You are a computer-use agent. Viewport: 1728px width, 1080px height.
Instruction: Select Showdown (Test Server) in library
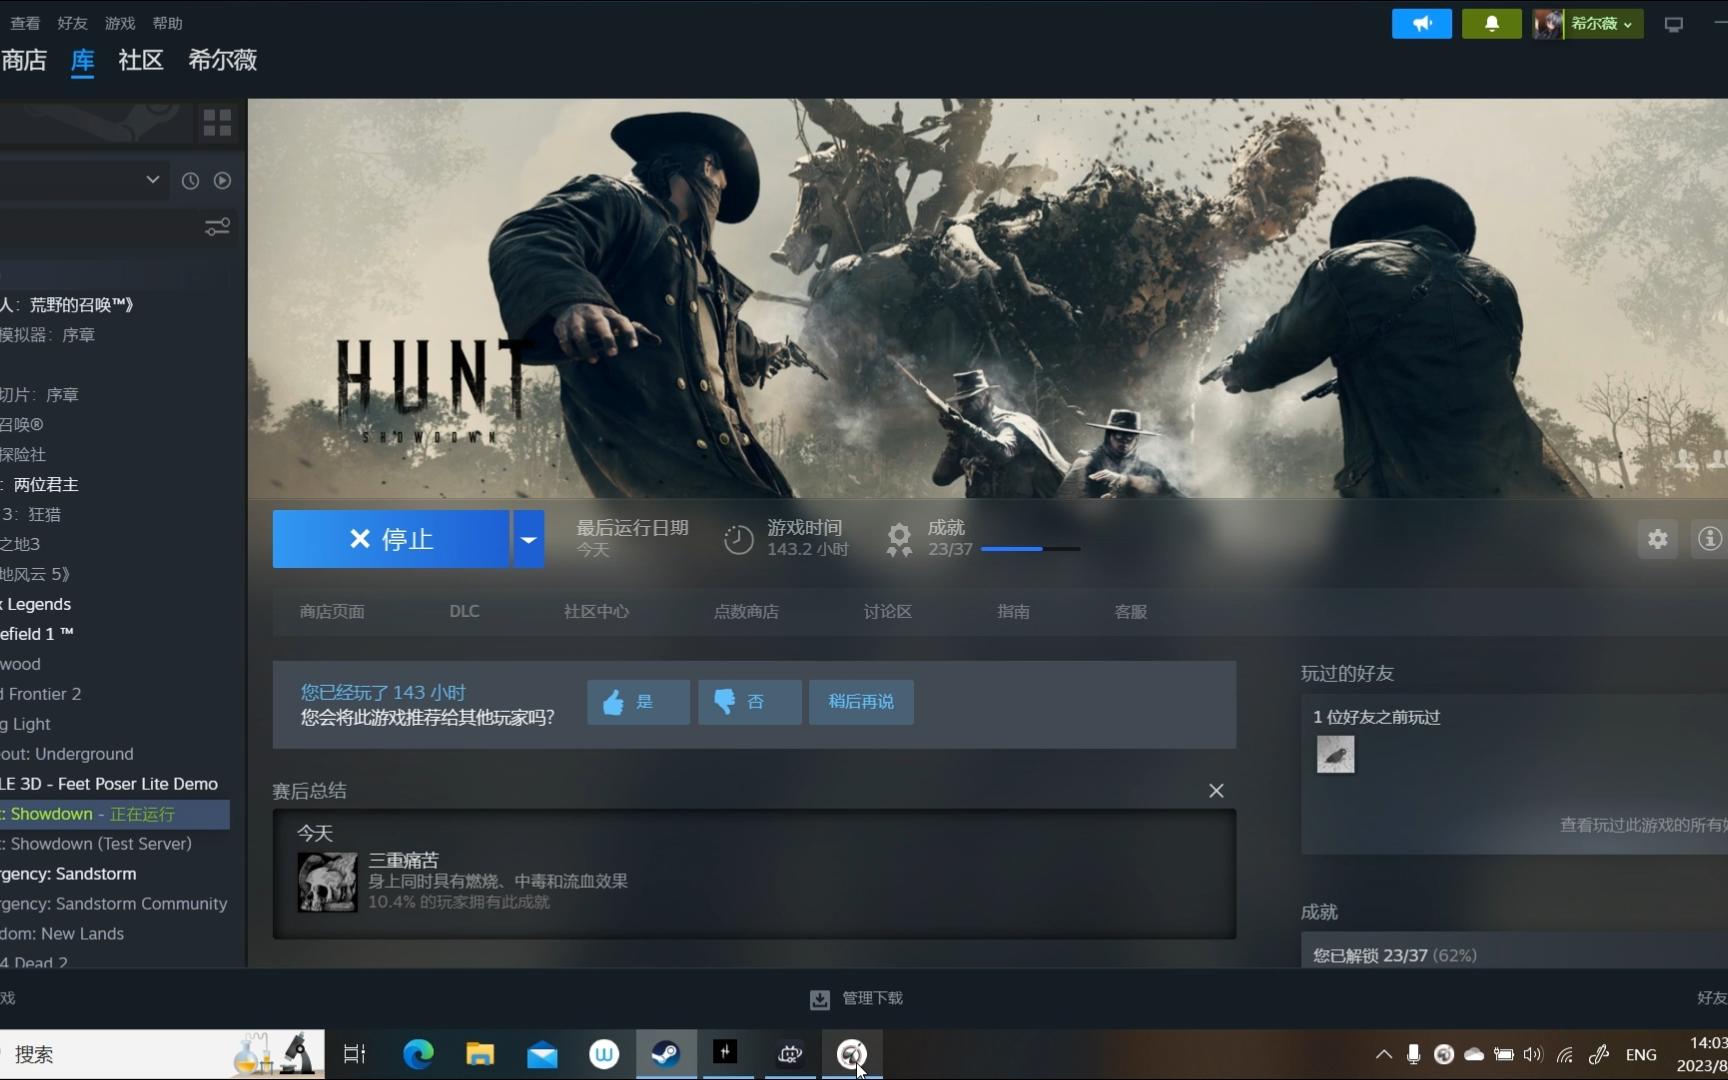pos(114,844)
